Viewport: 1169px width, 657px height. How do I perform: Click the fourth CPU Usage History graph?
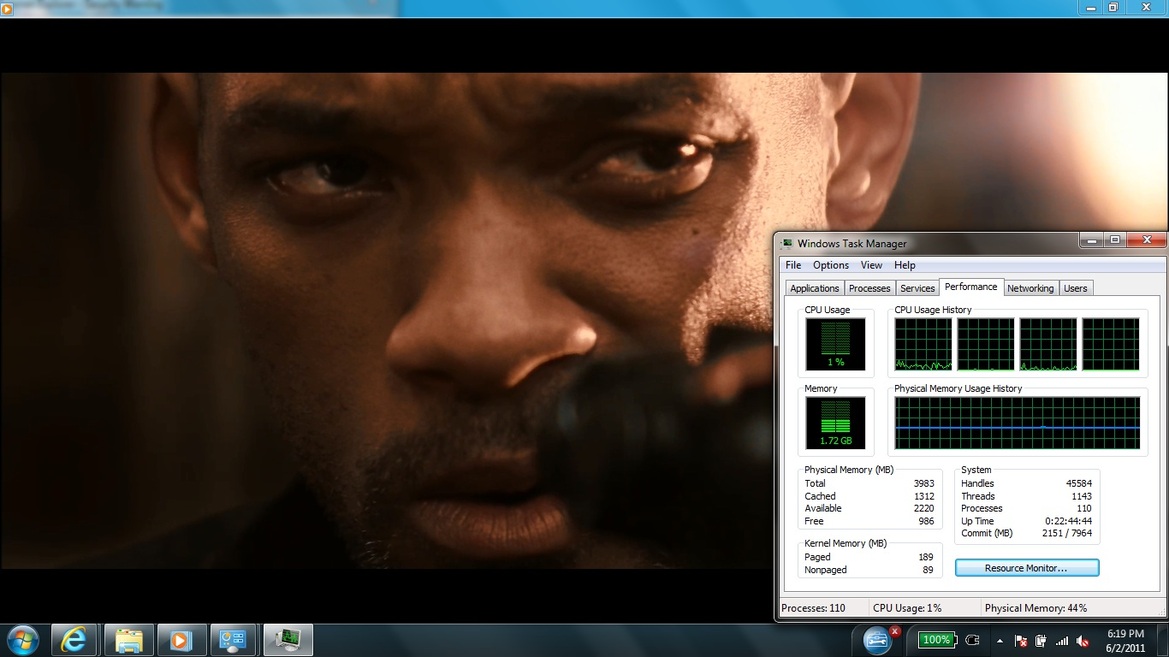[1111, 344]
